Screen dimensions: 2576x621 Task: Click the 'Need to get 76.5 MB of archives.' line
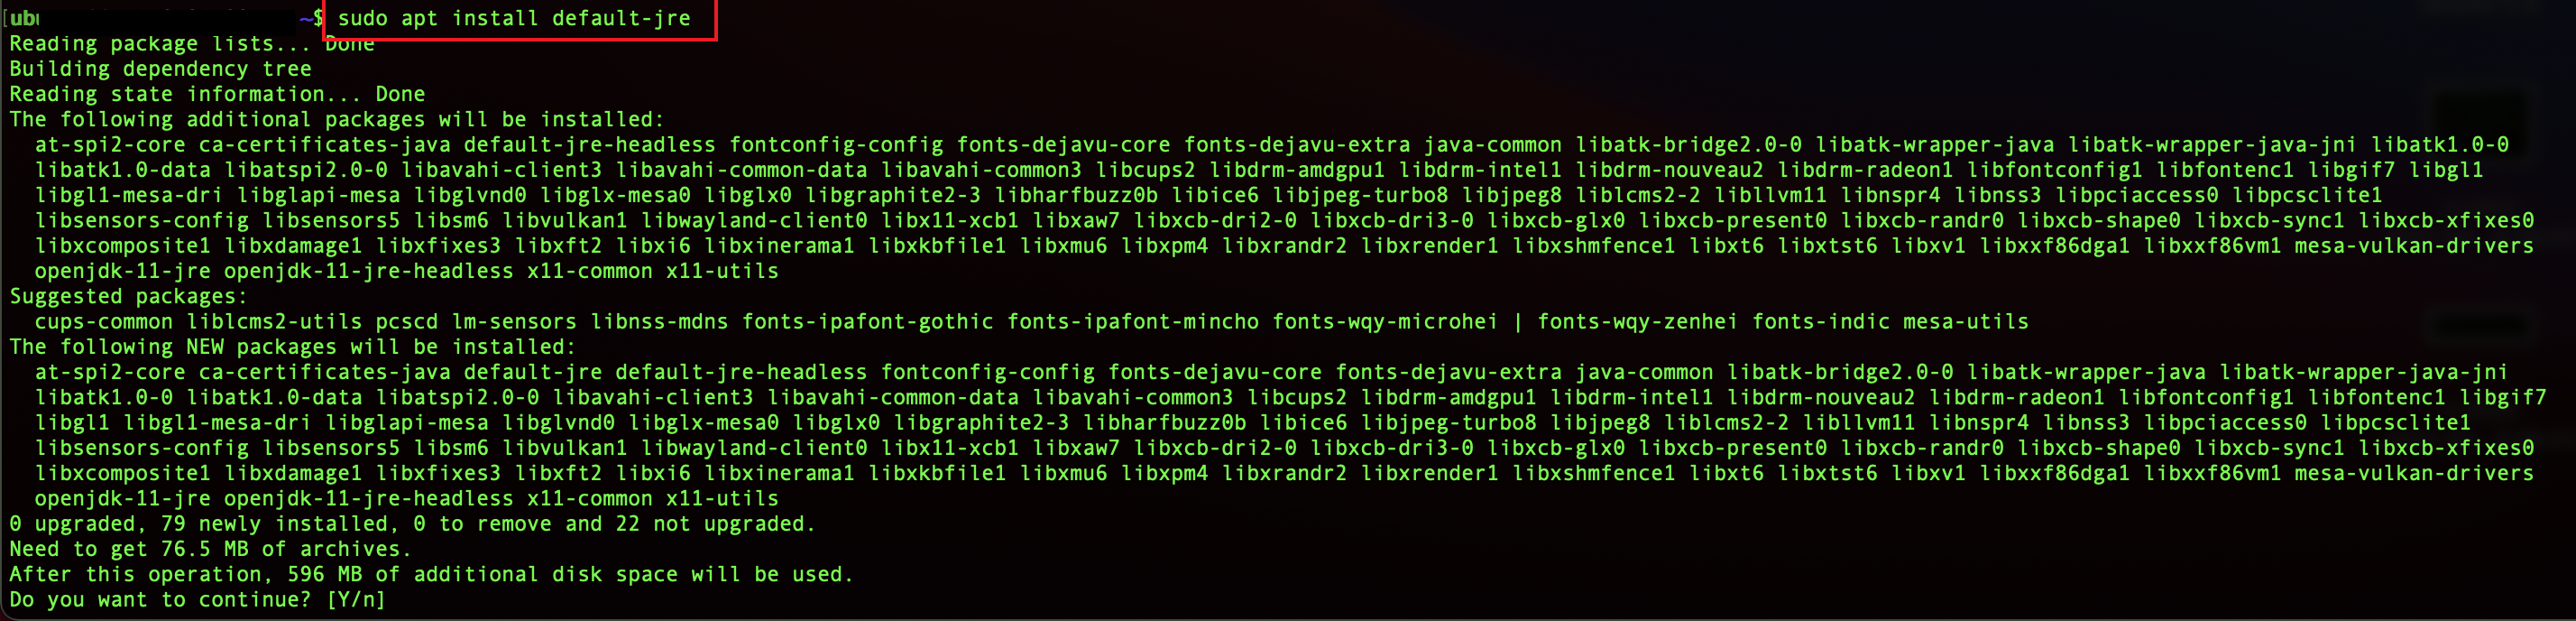coord(210,549)
